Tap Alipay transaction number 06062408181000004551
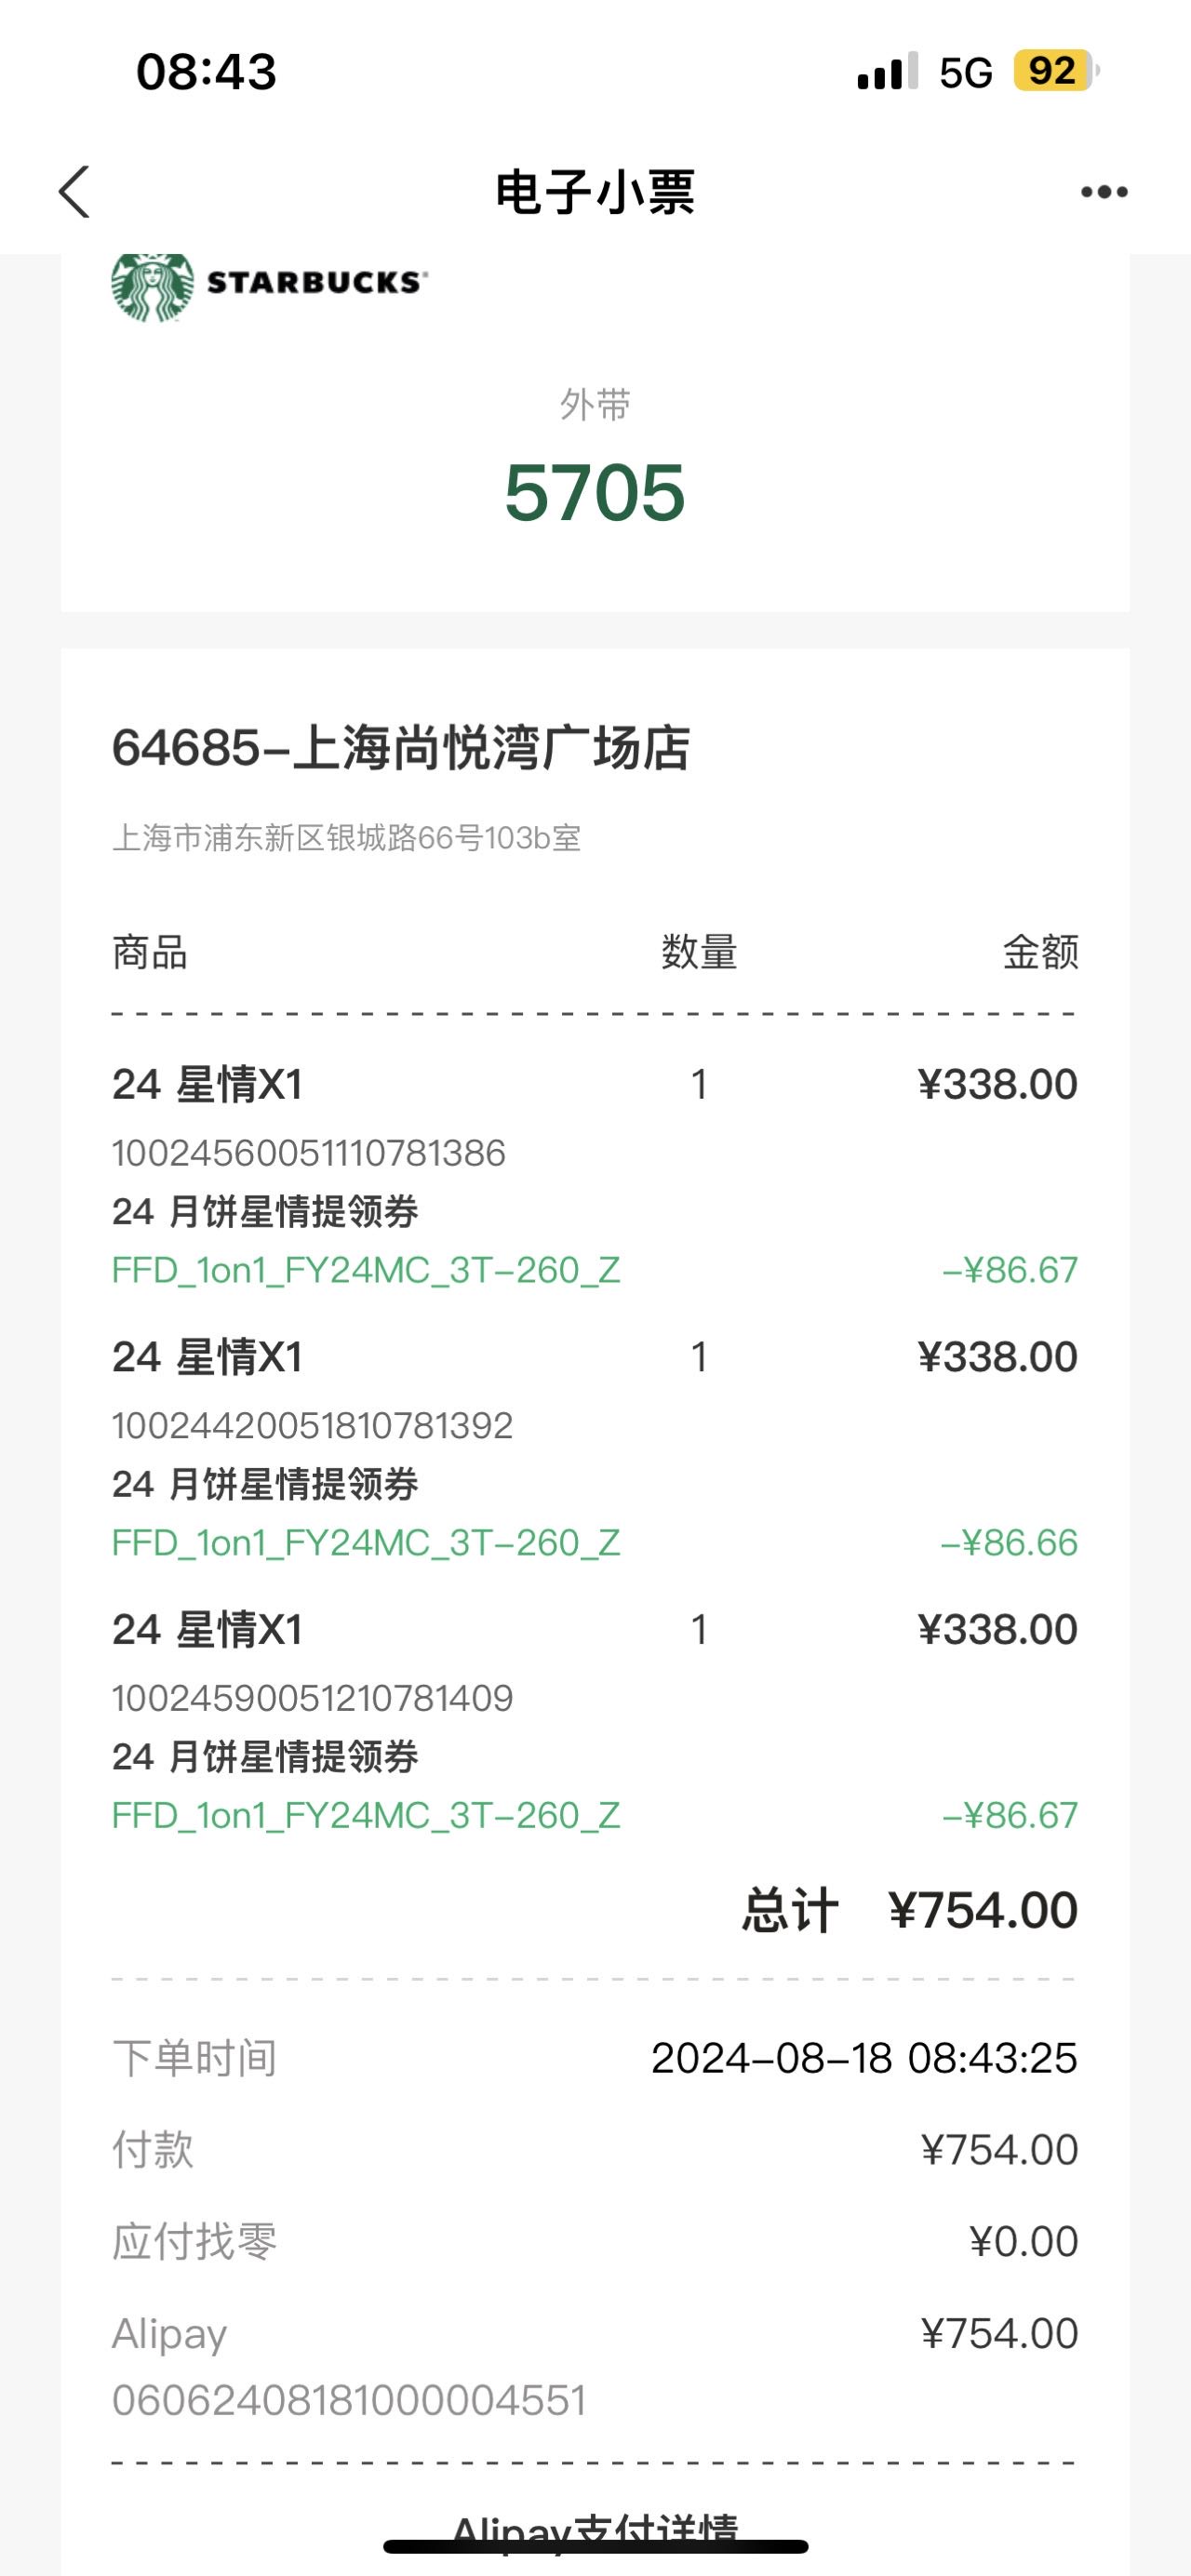Viewport: 1191px width, 2576px height. (349, 2401)
